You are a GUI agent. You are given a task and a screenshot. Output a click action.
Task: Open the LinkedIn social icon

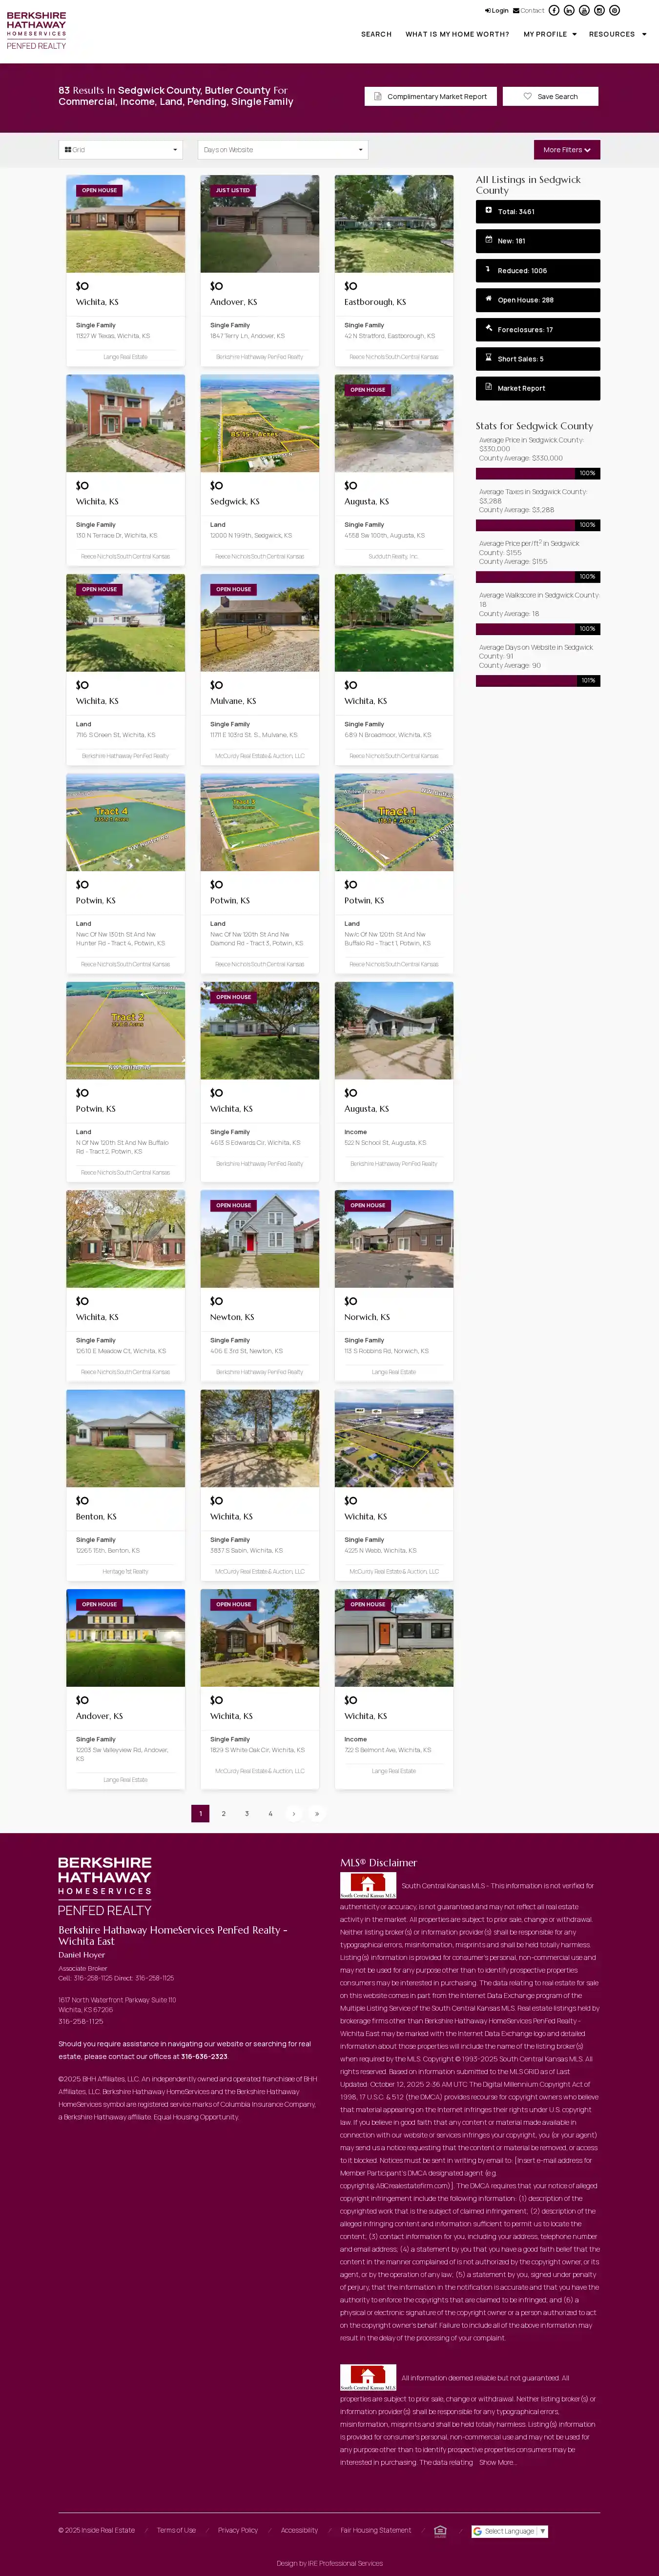[569, 10]
